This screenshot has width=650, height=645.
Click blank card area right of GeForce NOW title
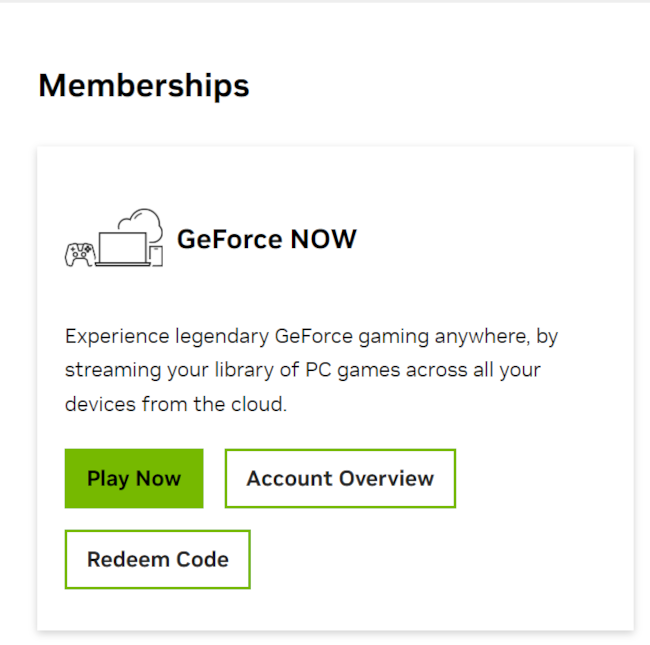(x=490, y=240)
